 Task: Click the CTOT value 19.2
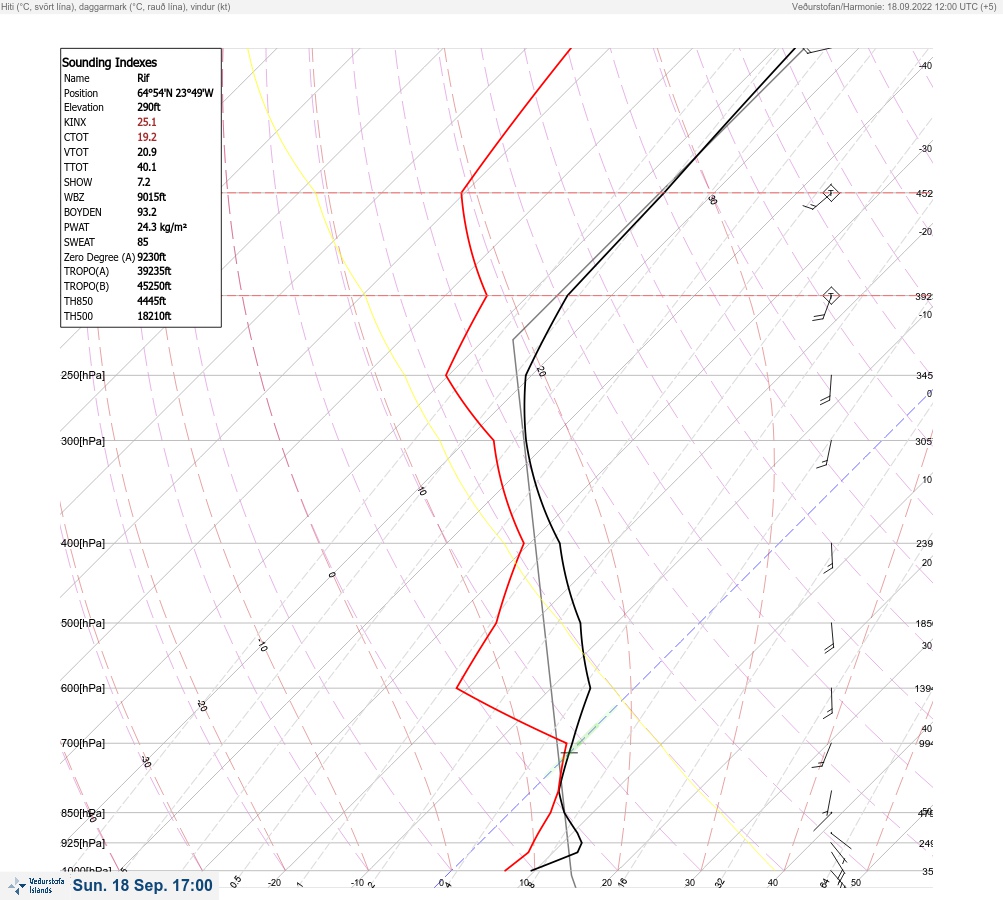click(146, 137)
